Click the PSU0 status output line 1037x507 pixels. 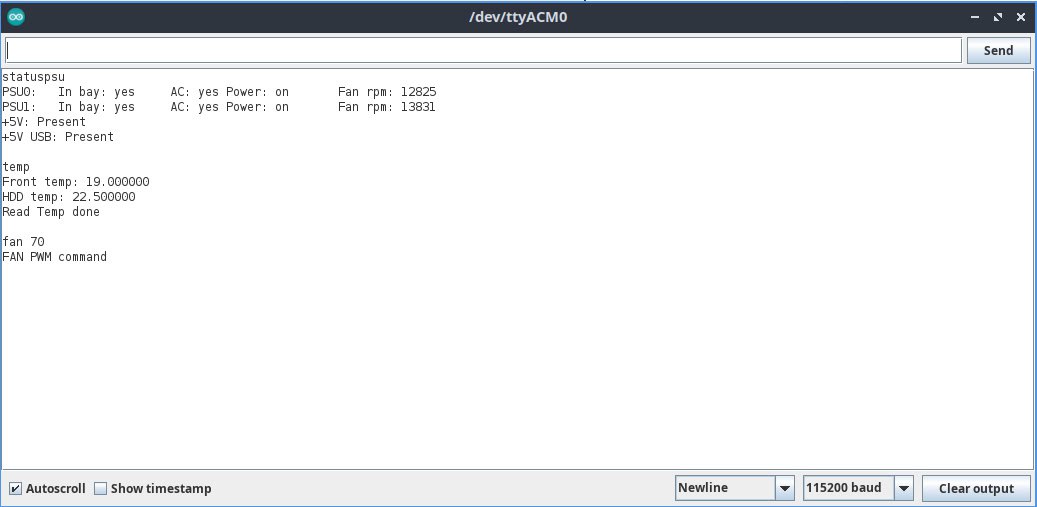pyautogui.click(x=218, y=92)
